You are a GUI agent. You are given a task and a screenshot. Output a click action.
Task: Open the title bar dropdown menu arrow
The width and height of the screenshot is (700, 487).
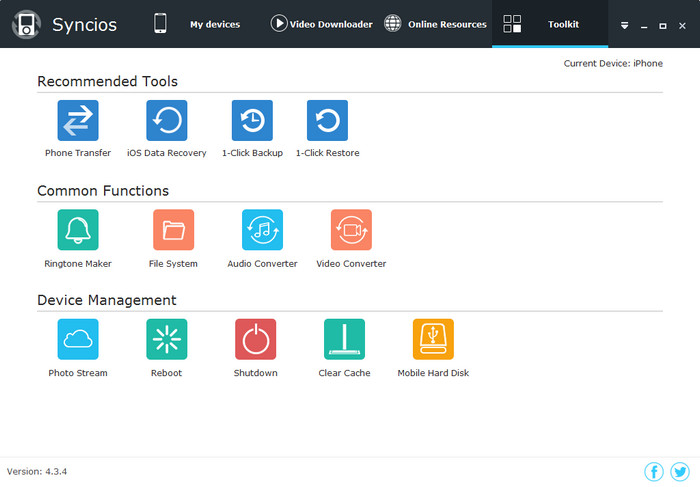click(x=625, y=25)
